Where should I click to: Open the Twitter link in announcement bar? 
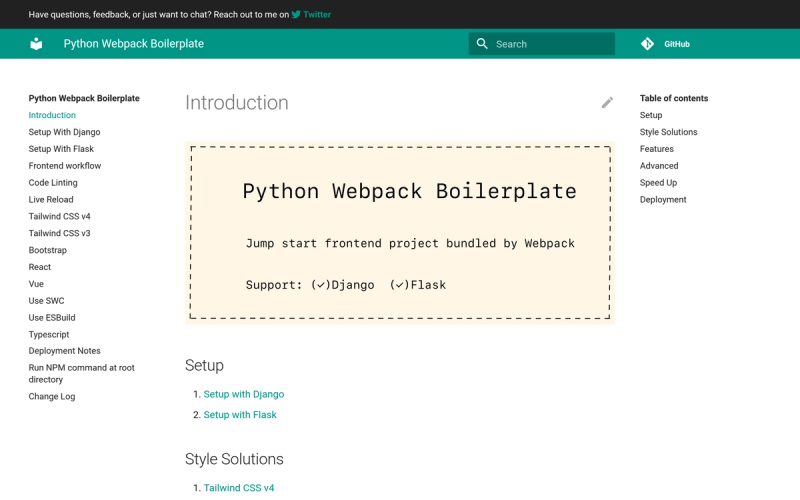[317, 15]
